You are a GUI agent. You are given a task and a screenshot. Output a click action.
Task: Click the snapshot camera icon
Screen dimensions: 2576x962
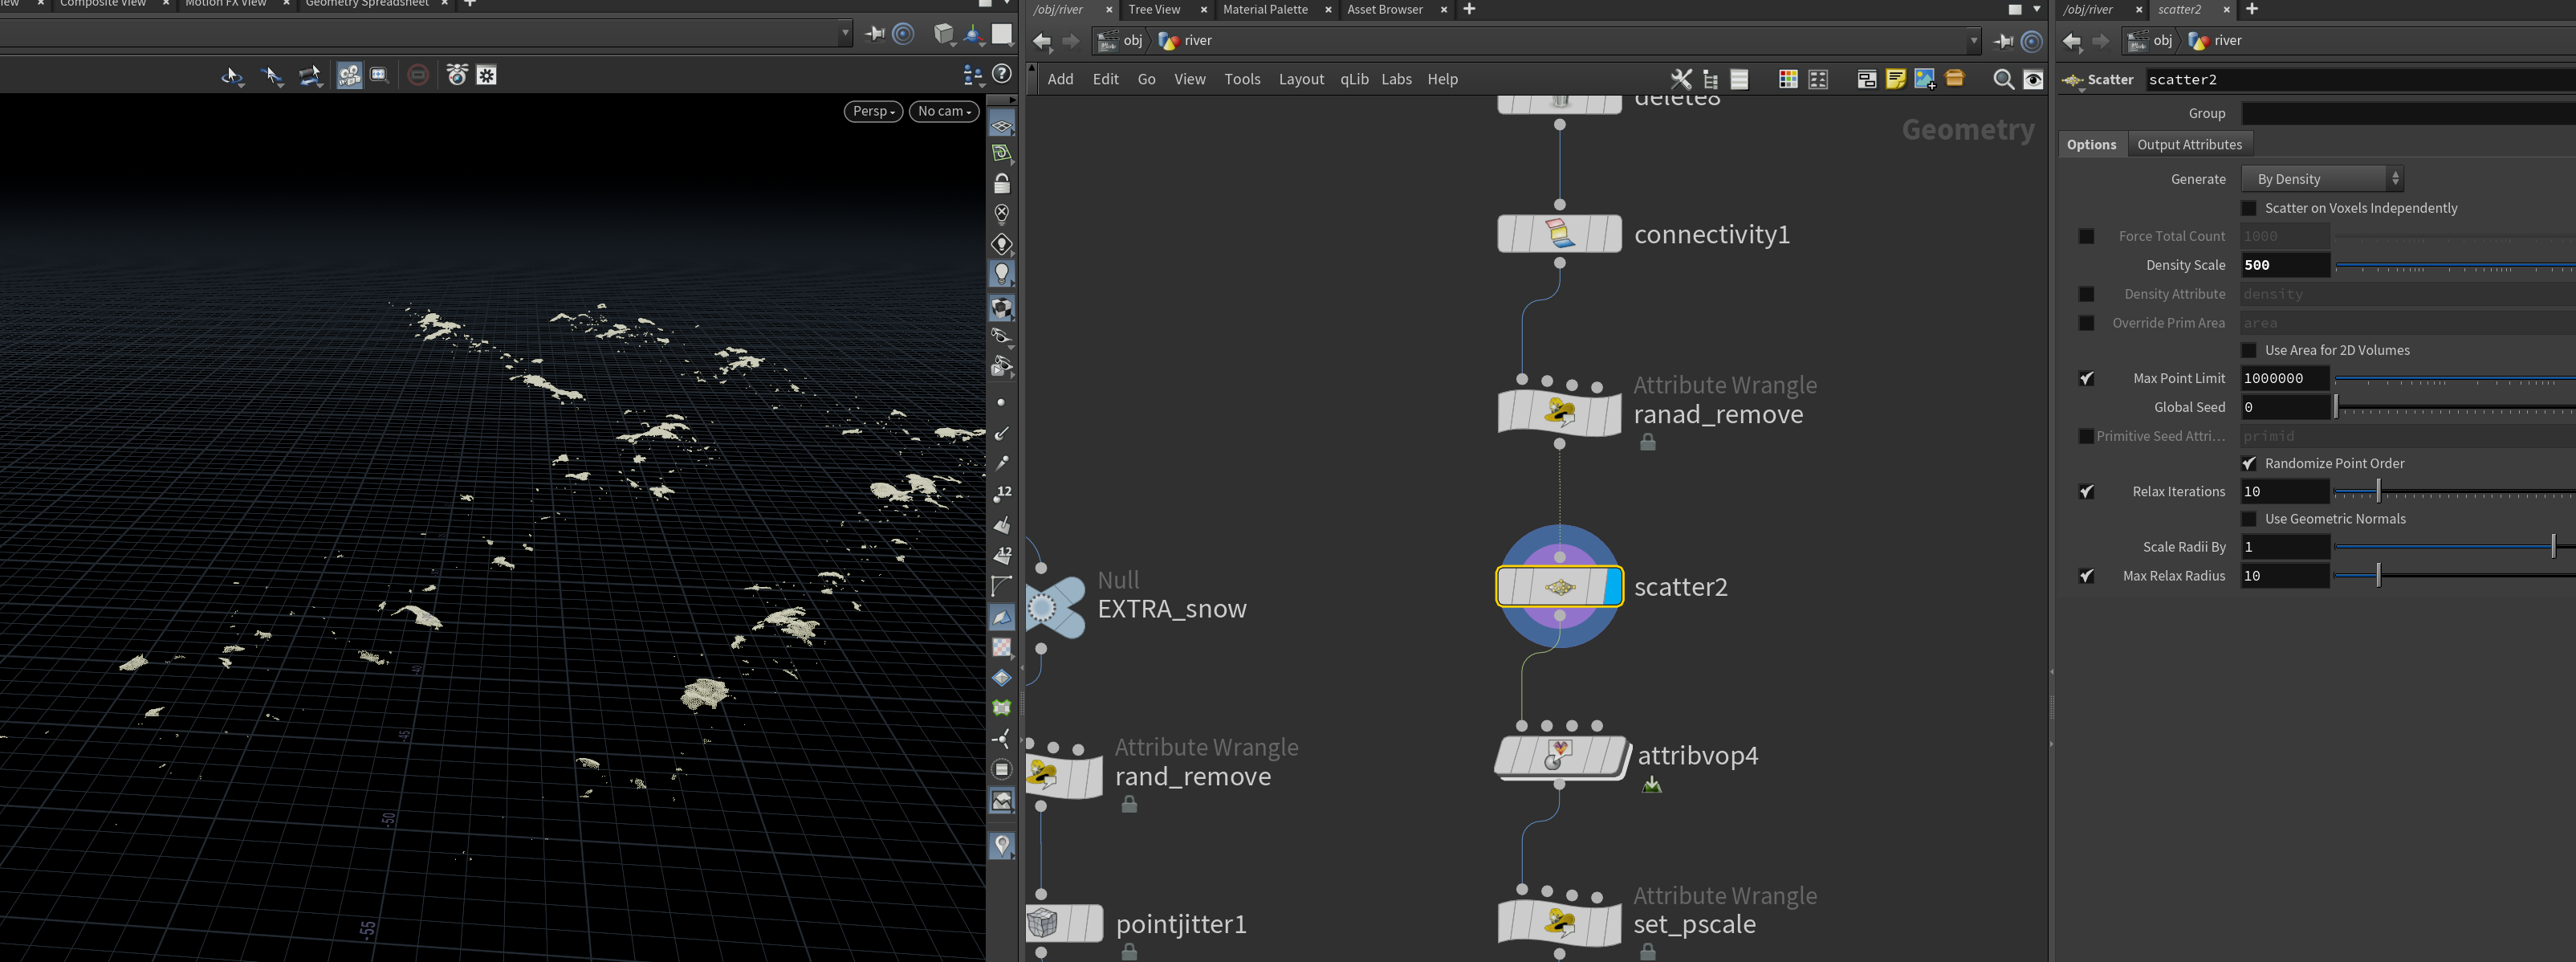pos(457,75)
